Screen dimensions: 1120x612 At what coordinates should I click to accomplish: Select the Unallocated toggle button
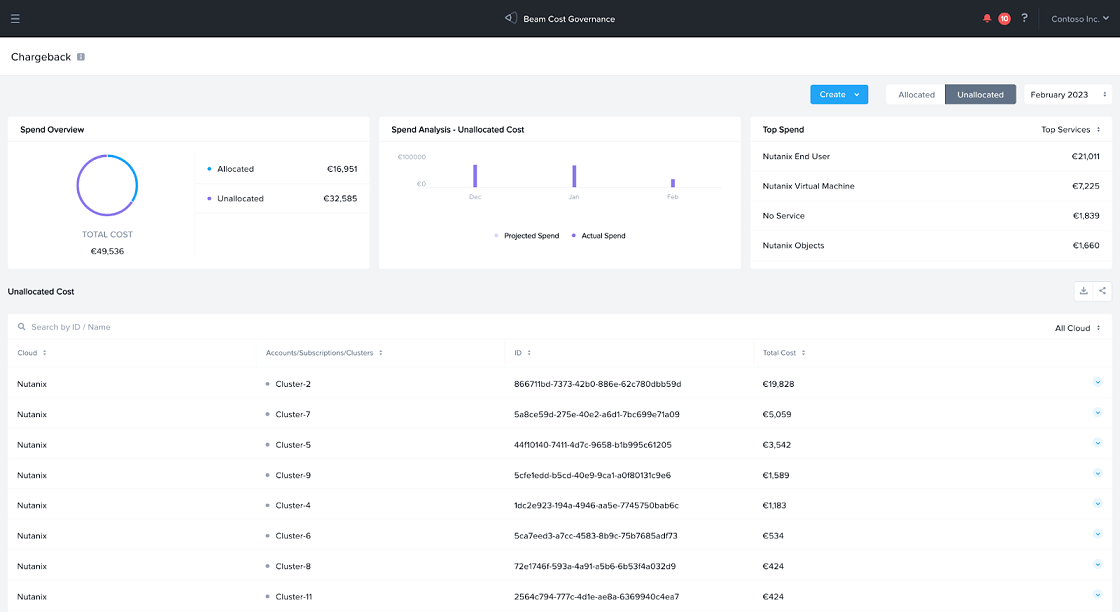(x=980, y=95)
